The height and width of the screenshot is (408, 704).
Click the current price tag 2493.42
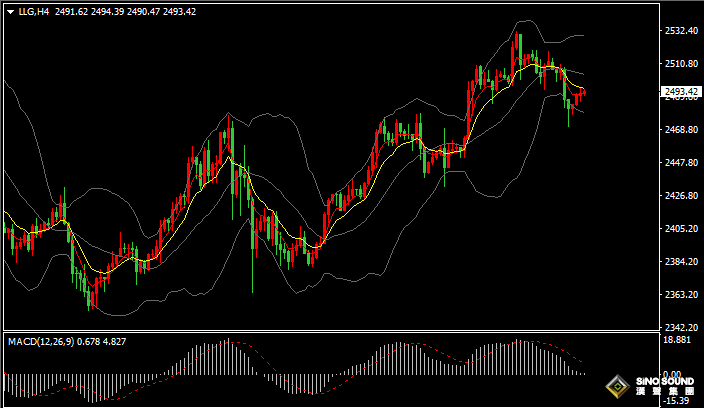click(x=681, y=92)
